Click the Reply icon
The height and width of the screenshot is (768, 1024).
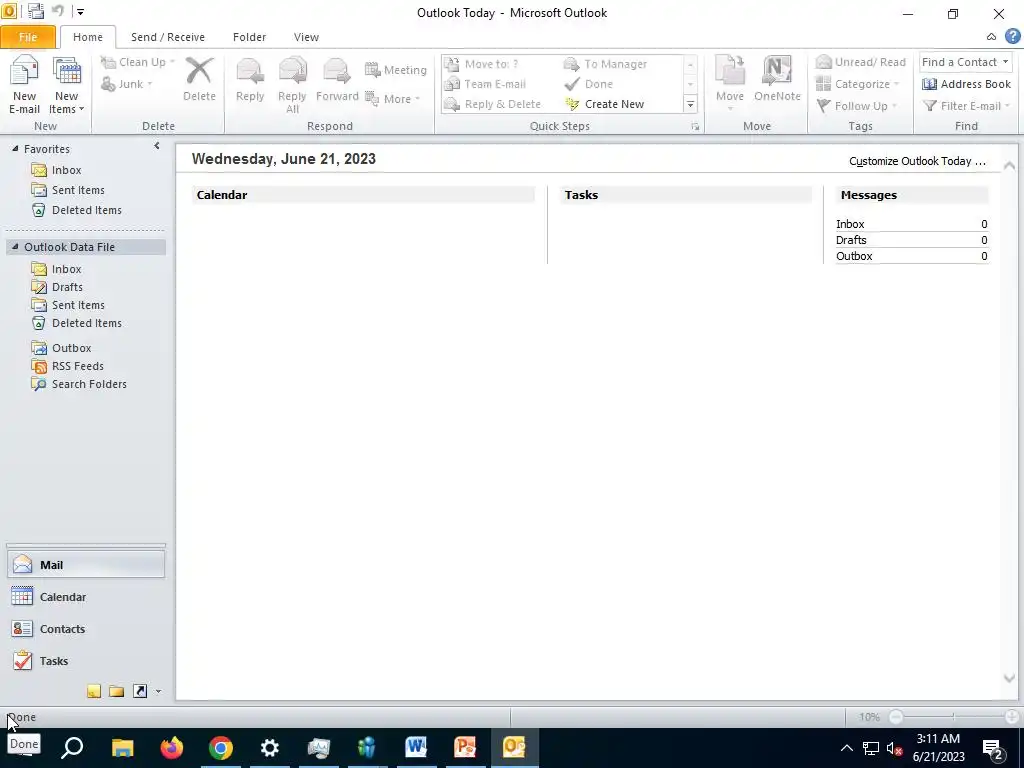pos(249,79)
